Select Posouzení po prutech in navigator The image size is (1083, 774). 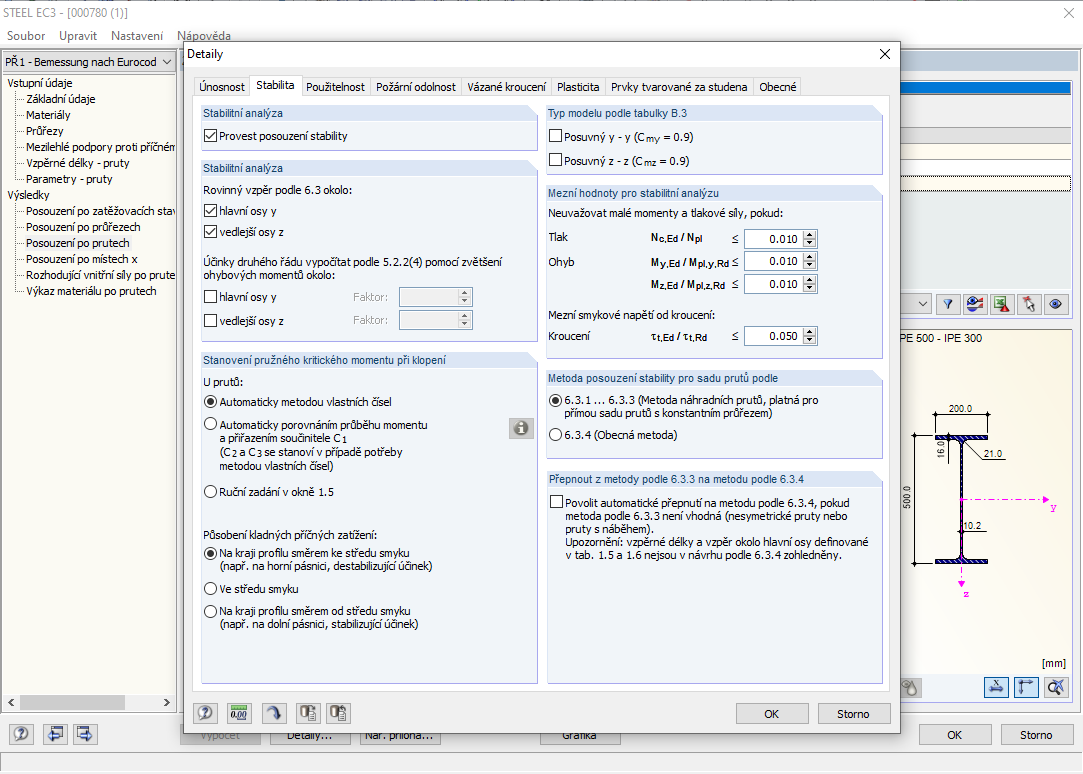coord(77,243)
